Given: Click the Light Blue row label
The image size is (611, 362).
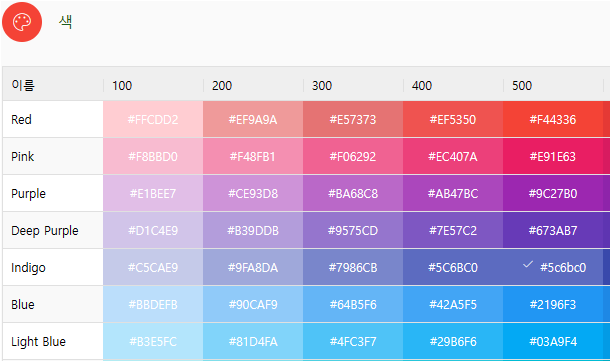Looking at the screenshot, I should (x=39, y=342).
